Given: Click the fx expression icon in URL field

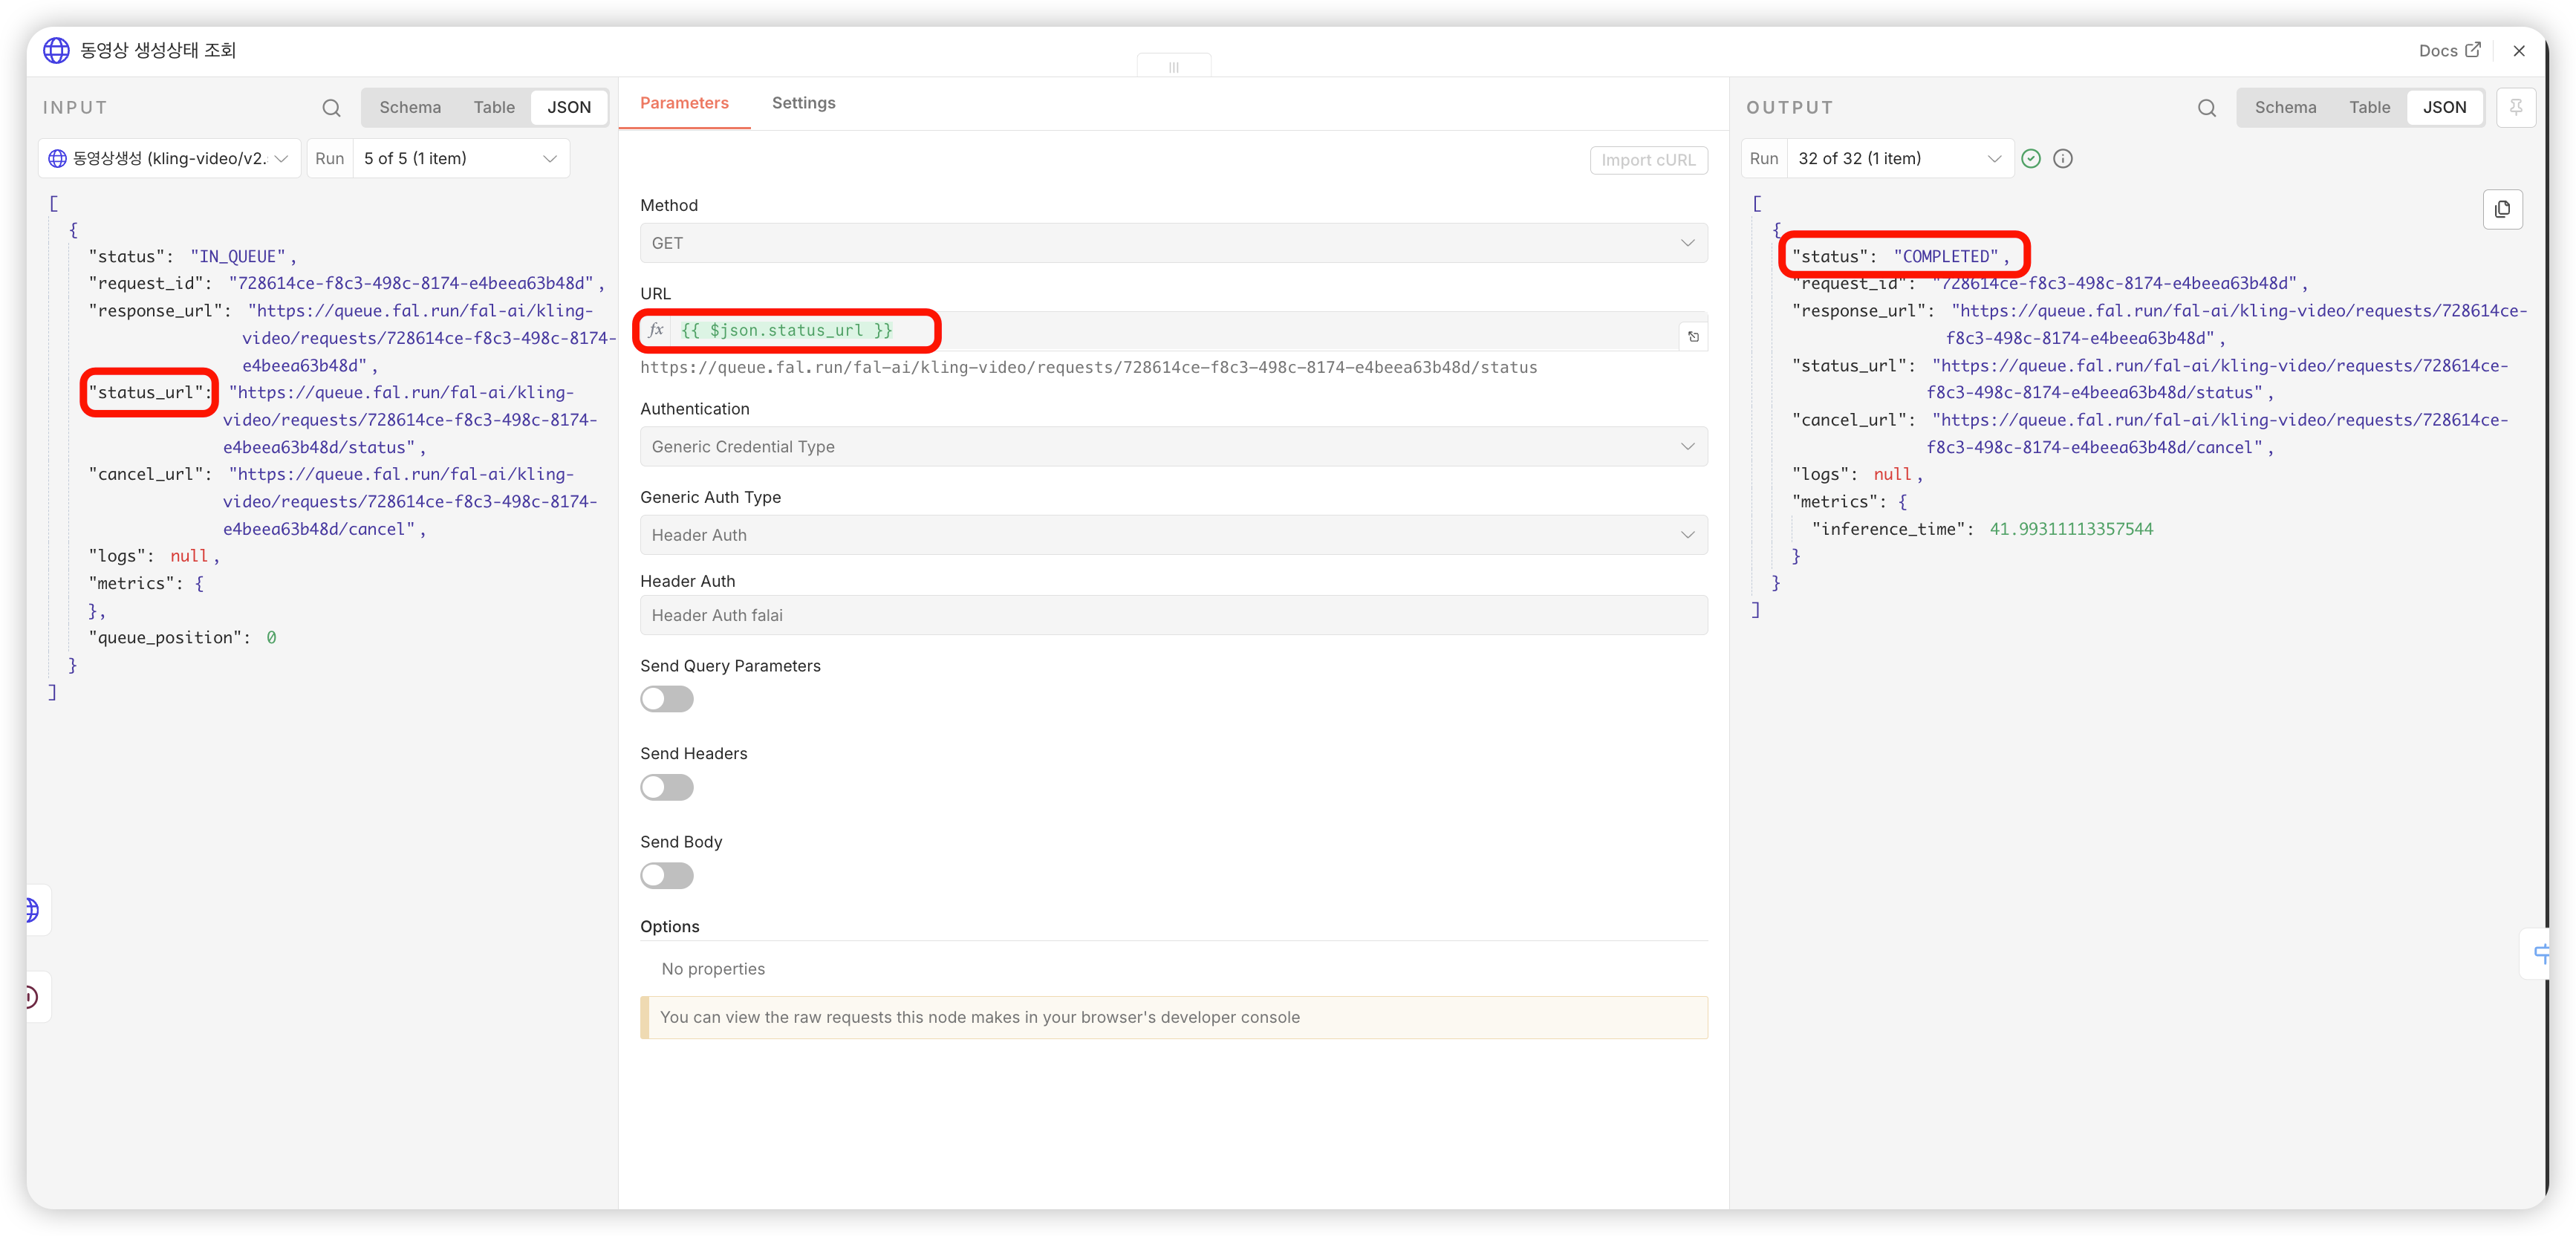Looking at the screenshot, I should click(x=656, y=330).
